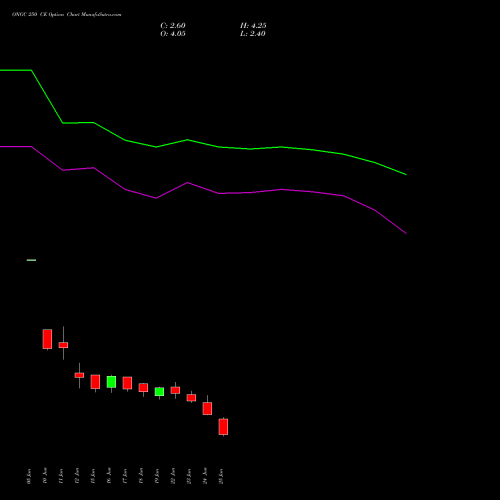Click the lowest red candle above 25 Jan

tap(223, 427)
